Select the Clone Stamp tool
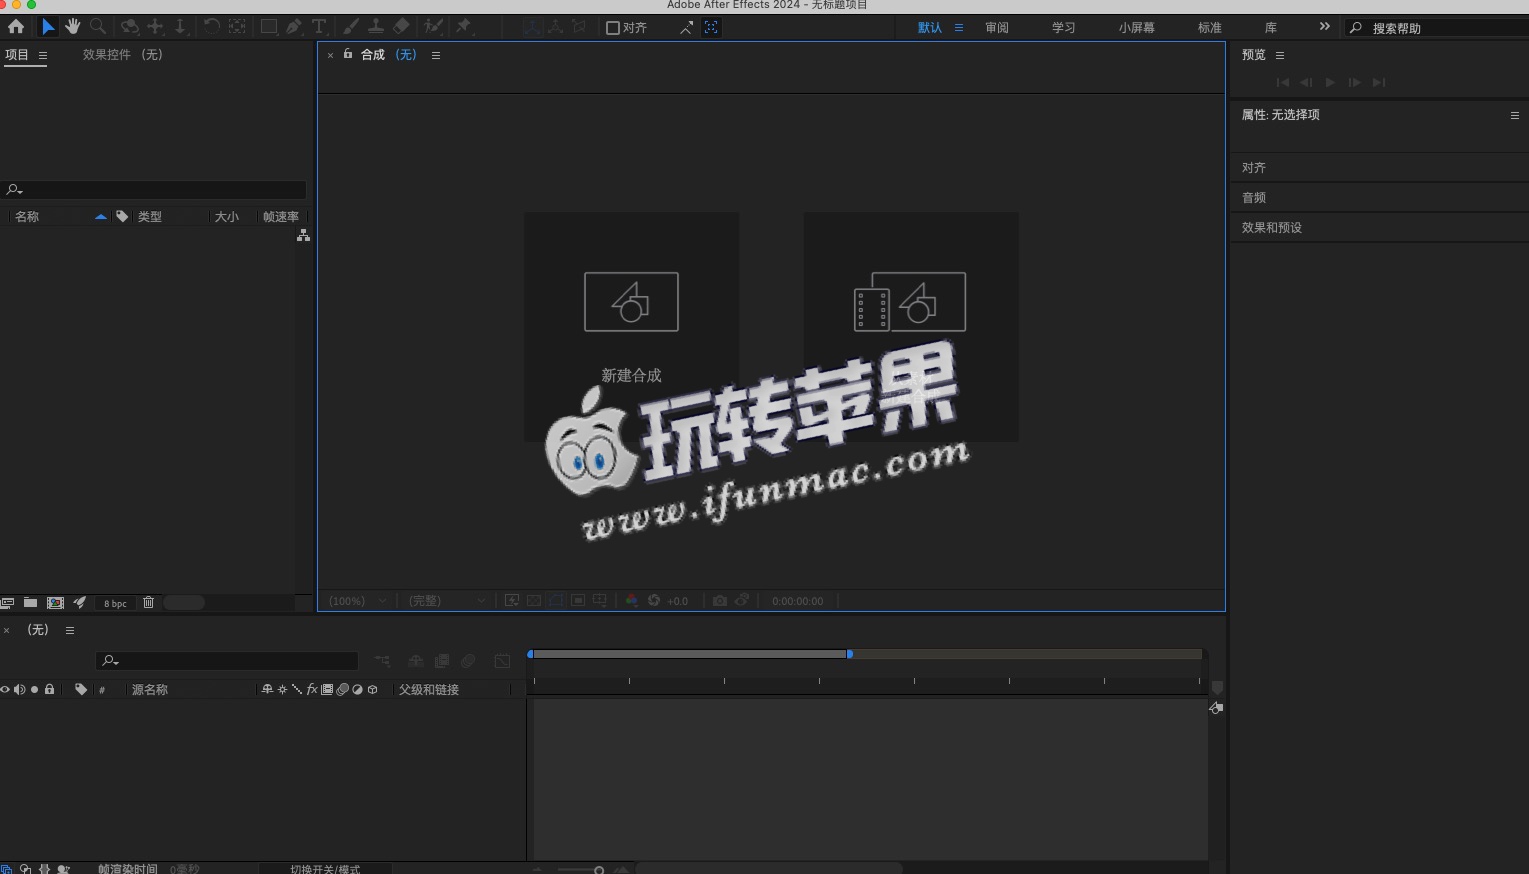Viewport: 1529px width, 874px height. tap(376, 27)
